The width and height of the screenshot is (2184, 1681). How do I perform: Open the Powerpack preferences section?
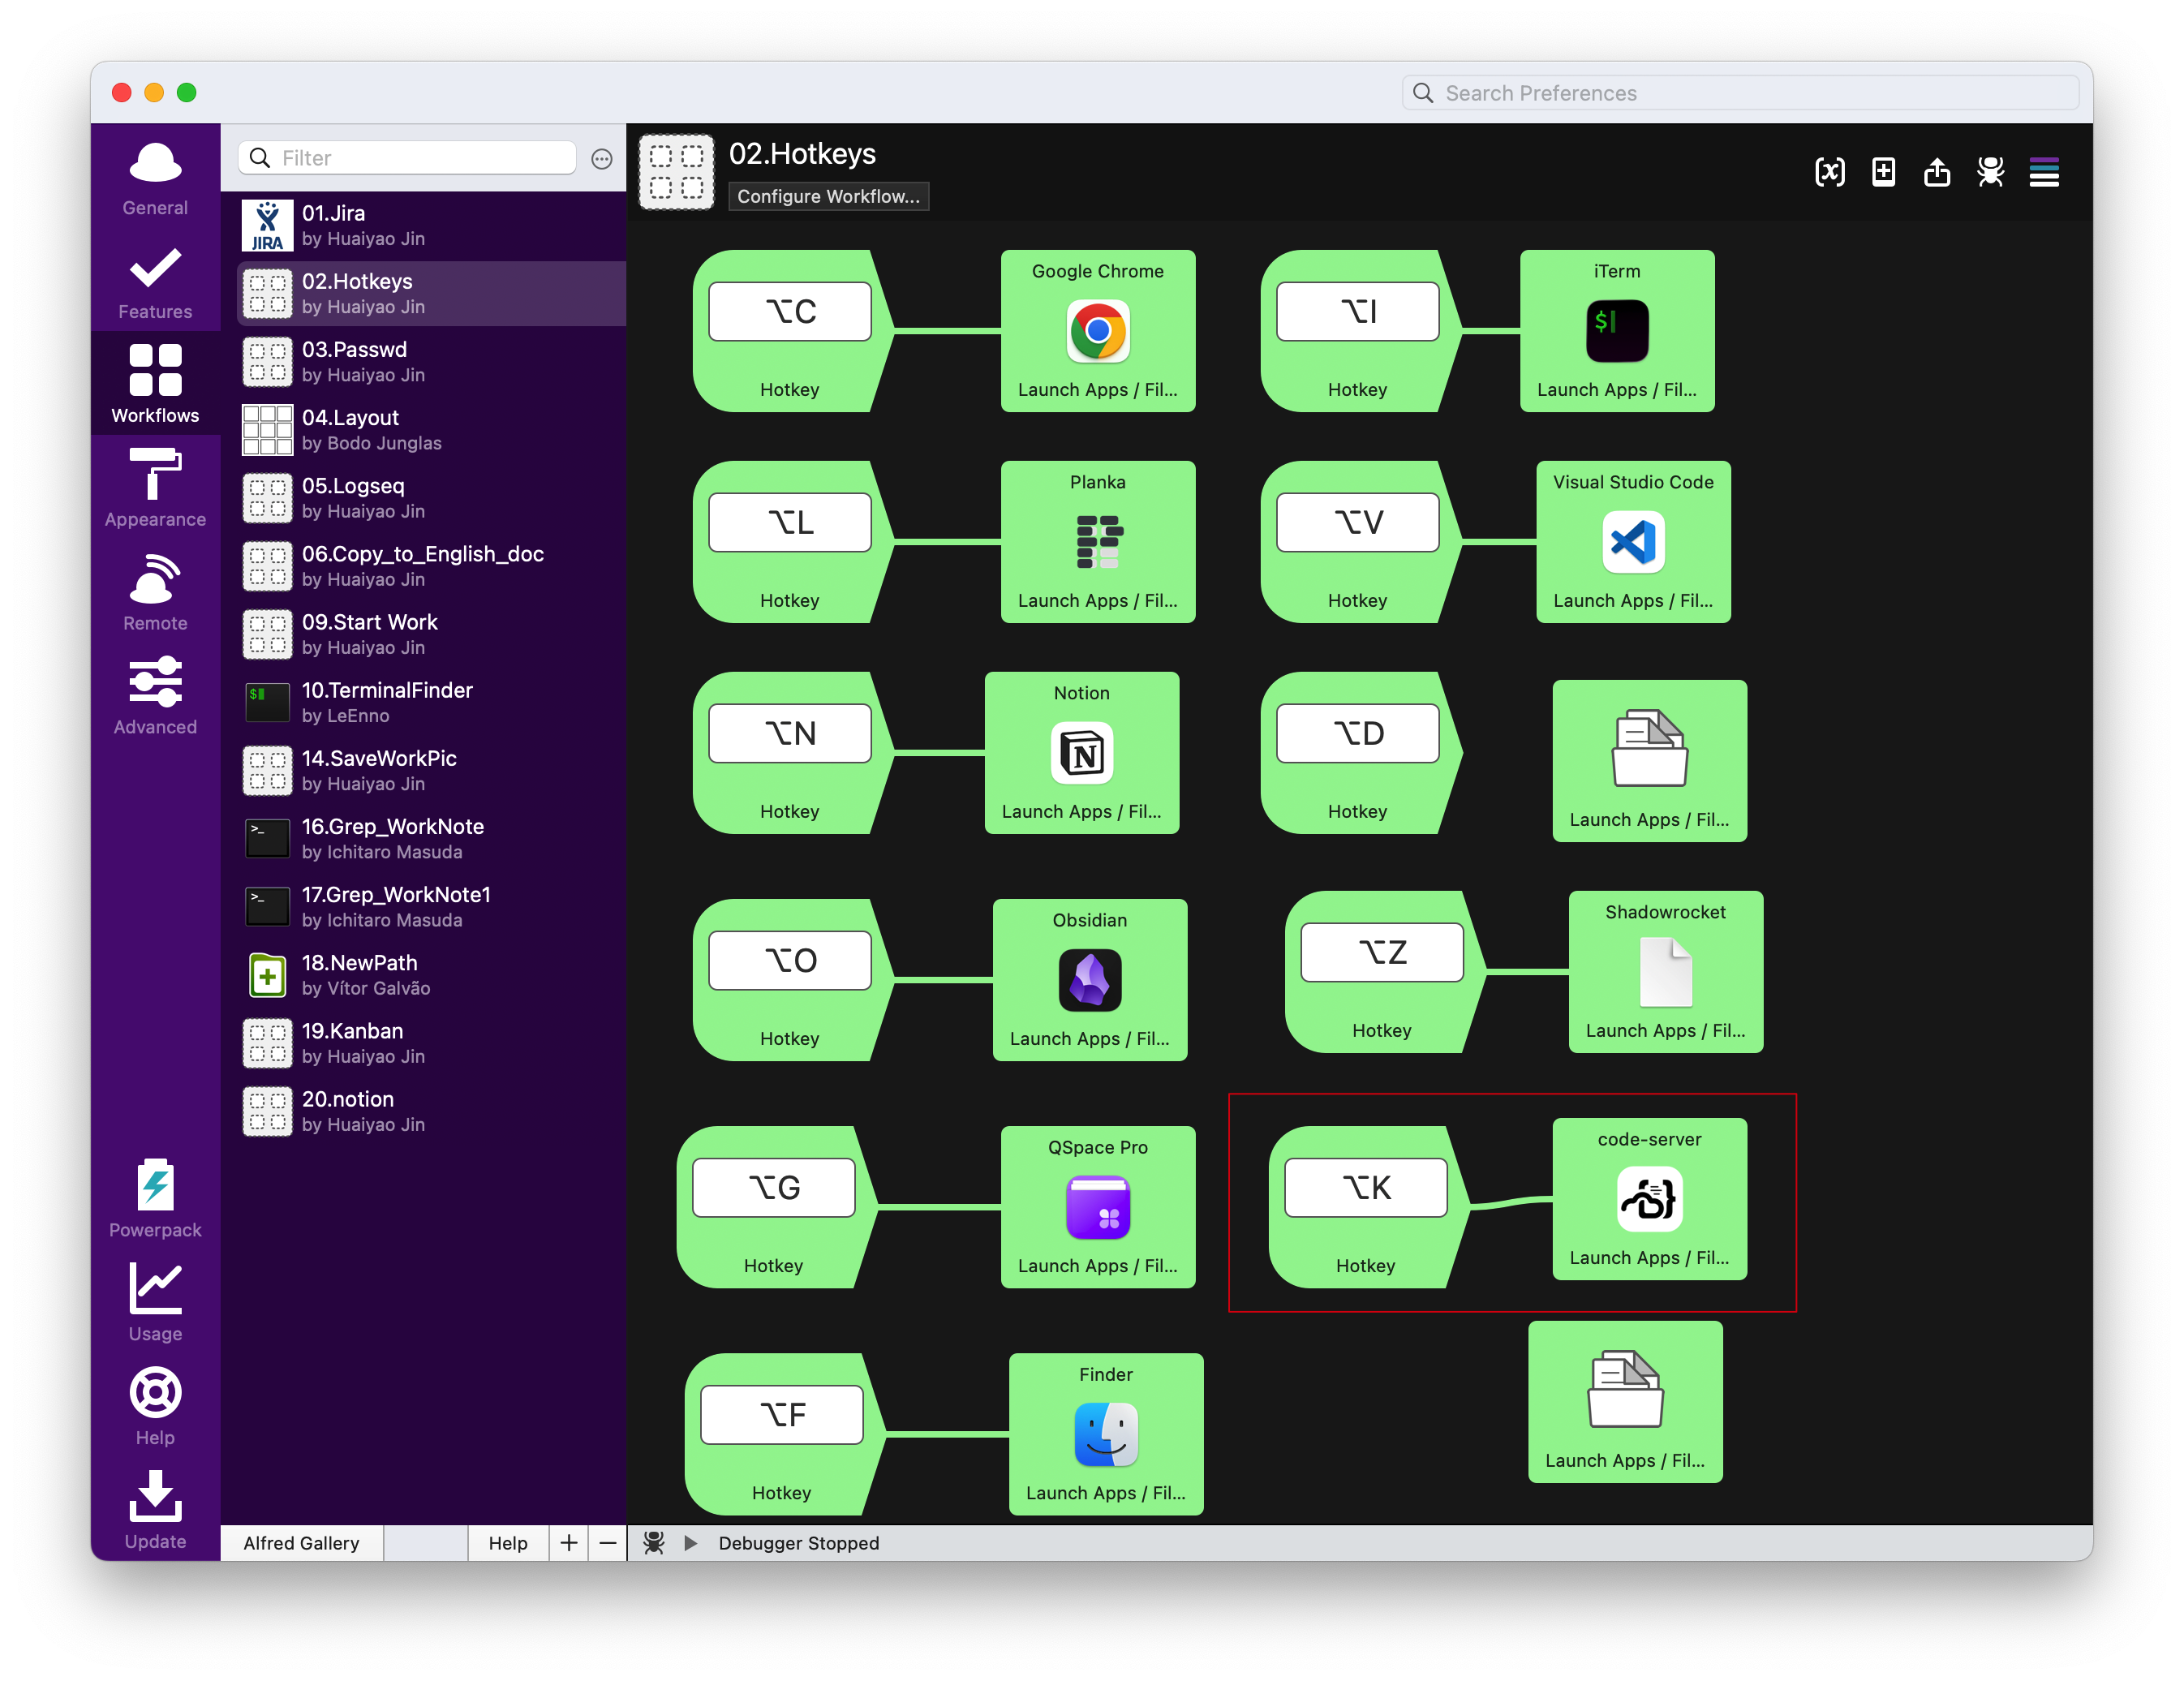(155, 1198)
